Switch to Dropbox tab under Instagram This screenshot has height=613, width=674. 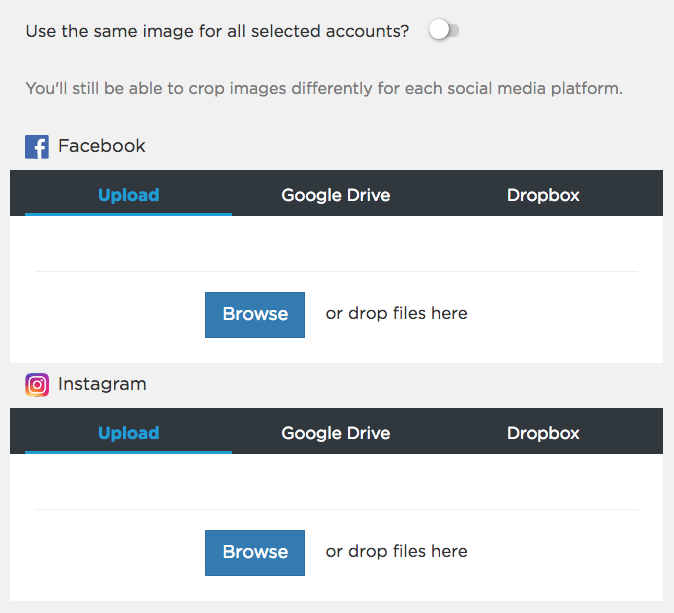pos(543,432)
